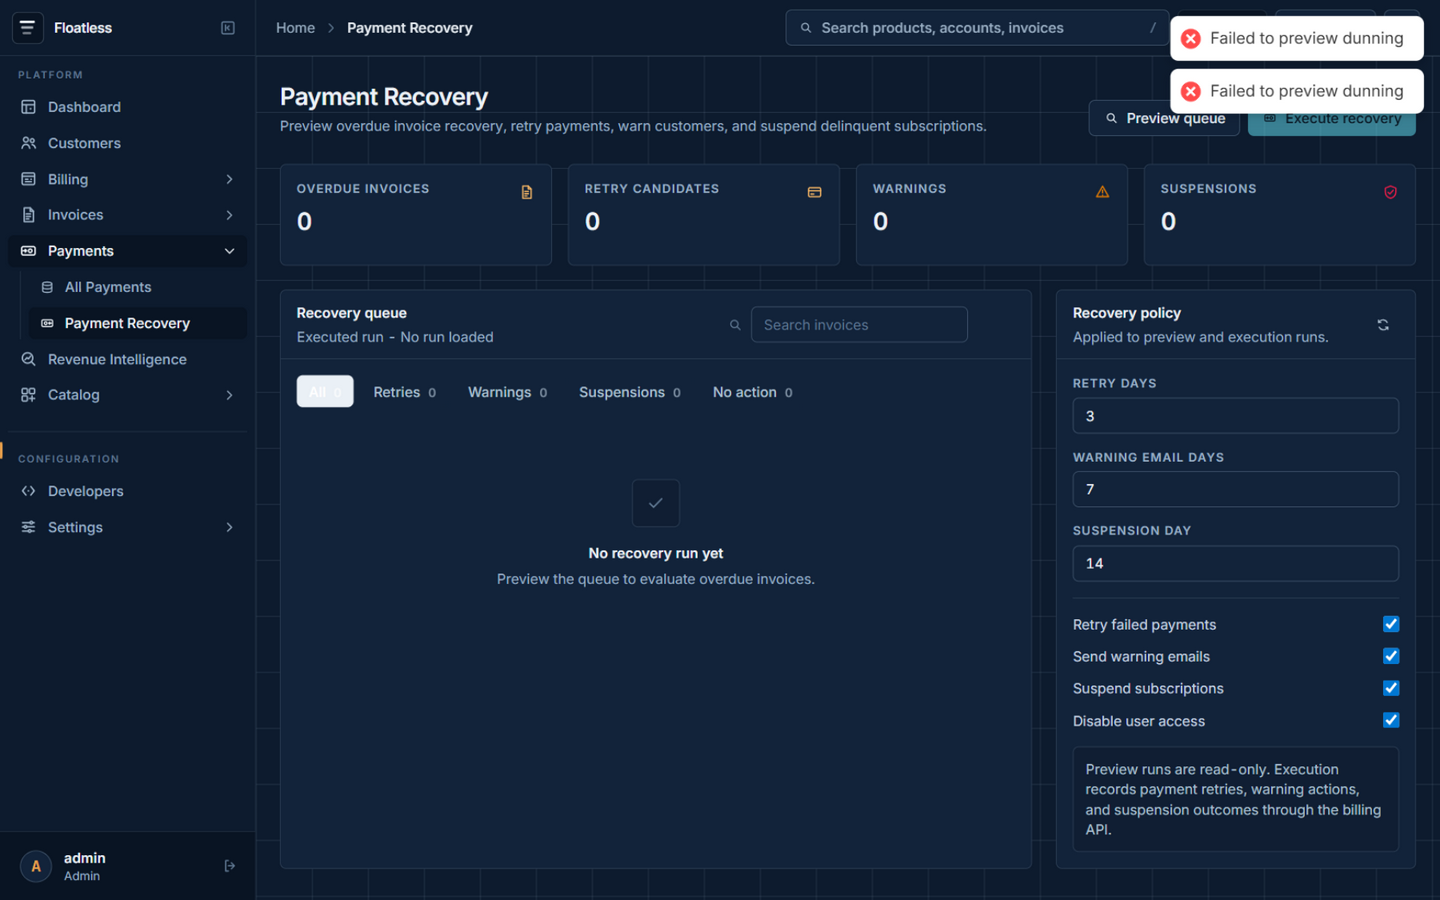Viewport: 1440px width, 900px height.
Task: Click the Preview queue button
Action: [1164, 118]
